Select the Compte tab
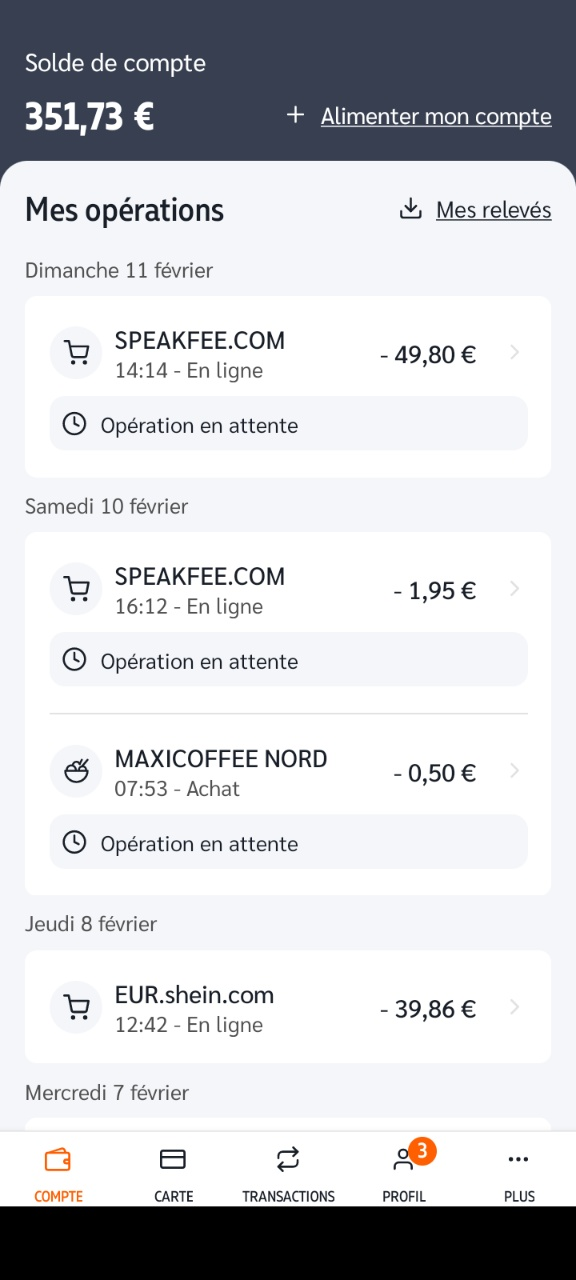This screenshot has width=576, height=1280. 58,1173
